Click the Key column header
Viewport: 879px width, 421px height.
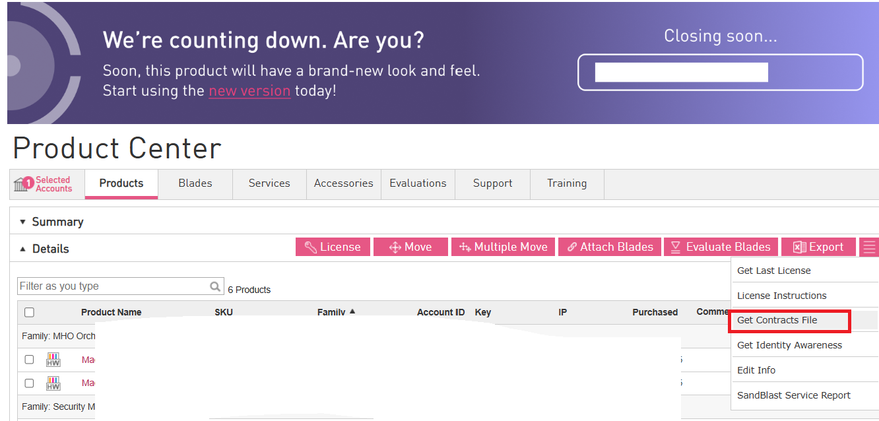click(x=483, y=312)
